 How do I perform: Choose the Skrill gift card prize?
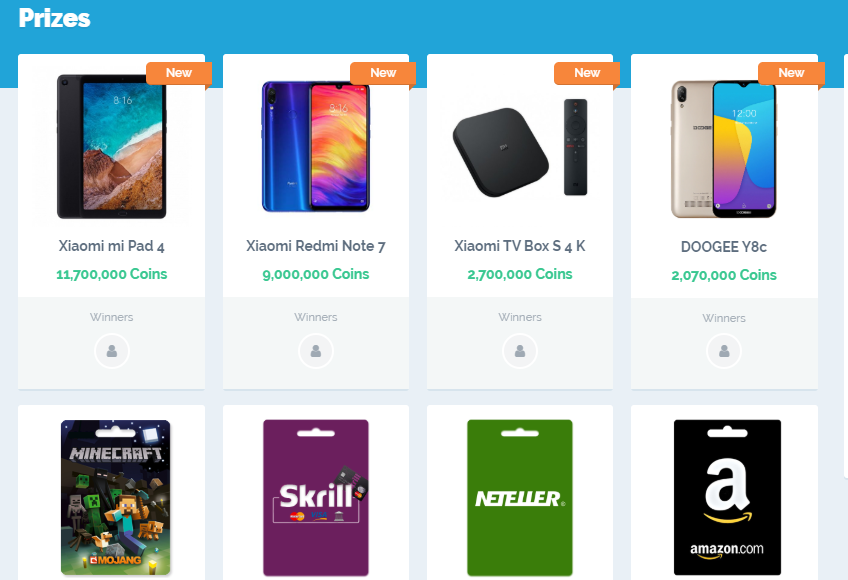click(x=316, y=498)
